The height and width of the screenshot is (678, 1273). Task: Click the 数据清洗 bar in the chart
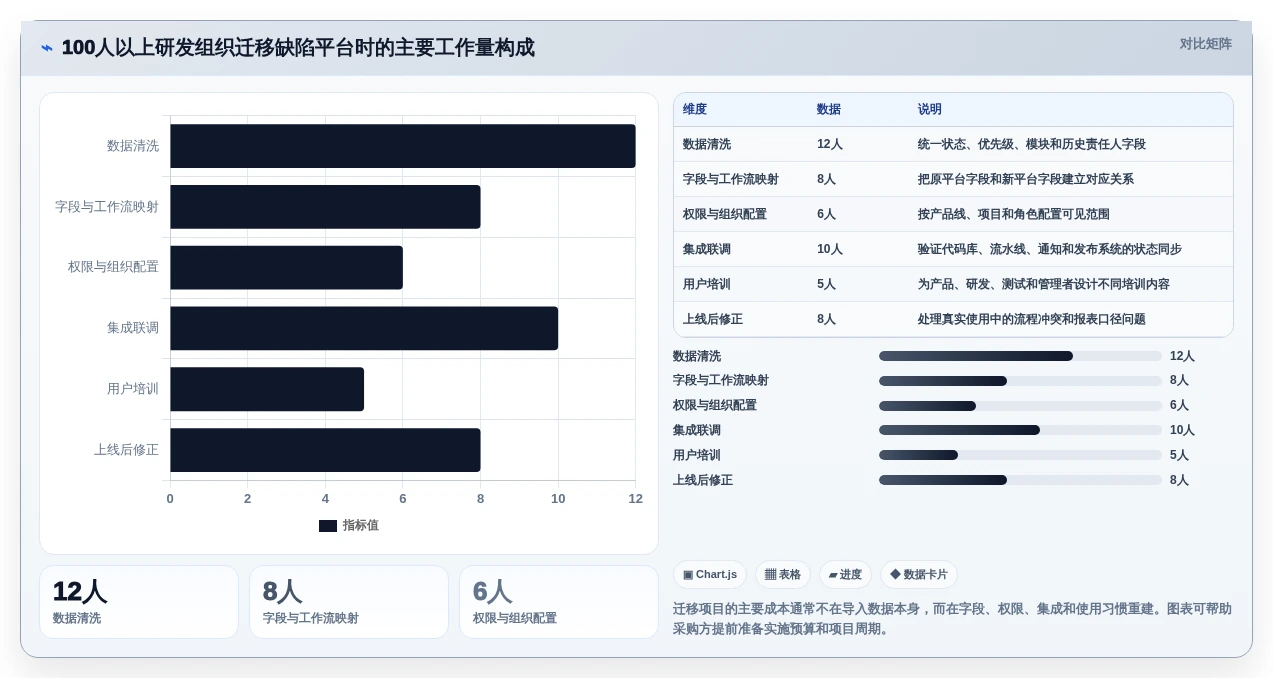(x=403, y=146)
